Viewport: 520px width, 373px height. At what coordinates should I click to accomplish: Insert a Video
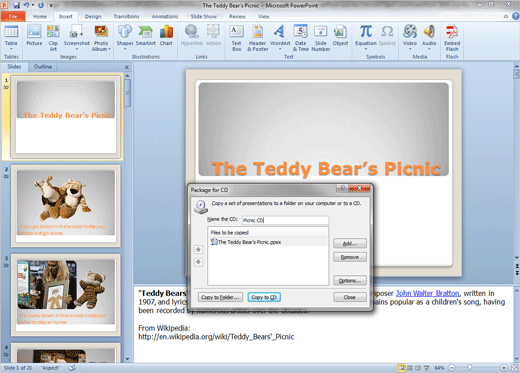(410, 37)
